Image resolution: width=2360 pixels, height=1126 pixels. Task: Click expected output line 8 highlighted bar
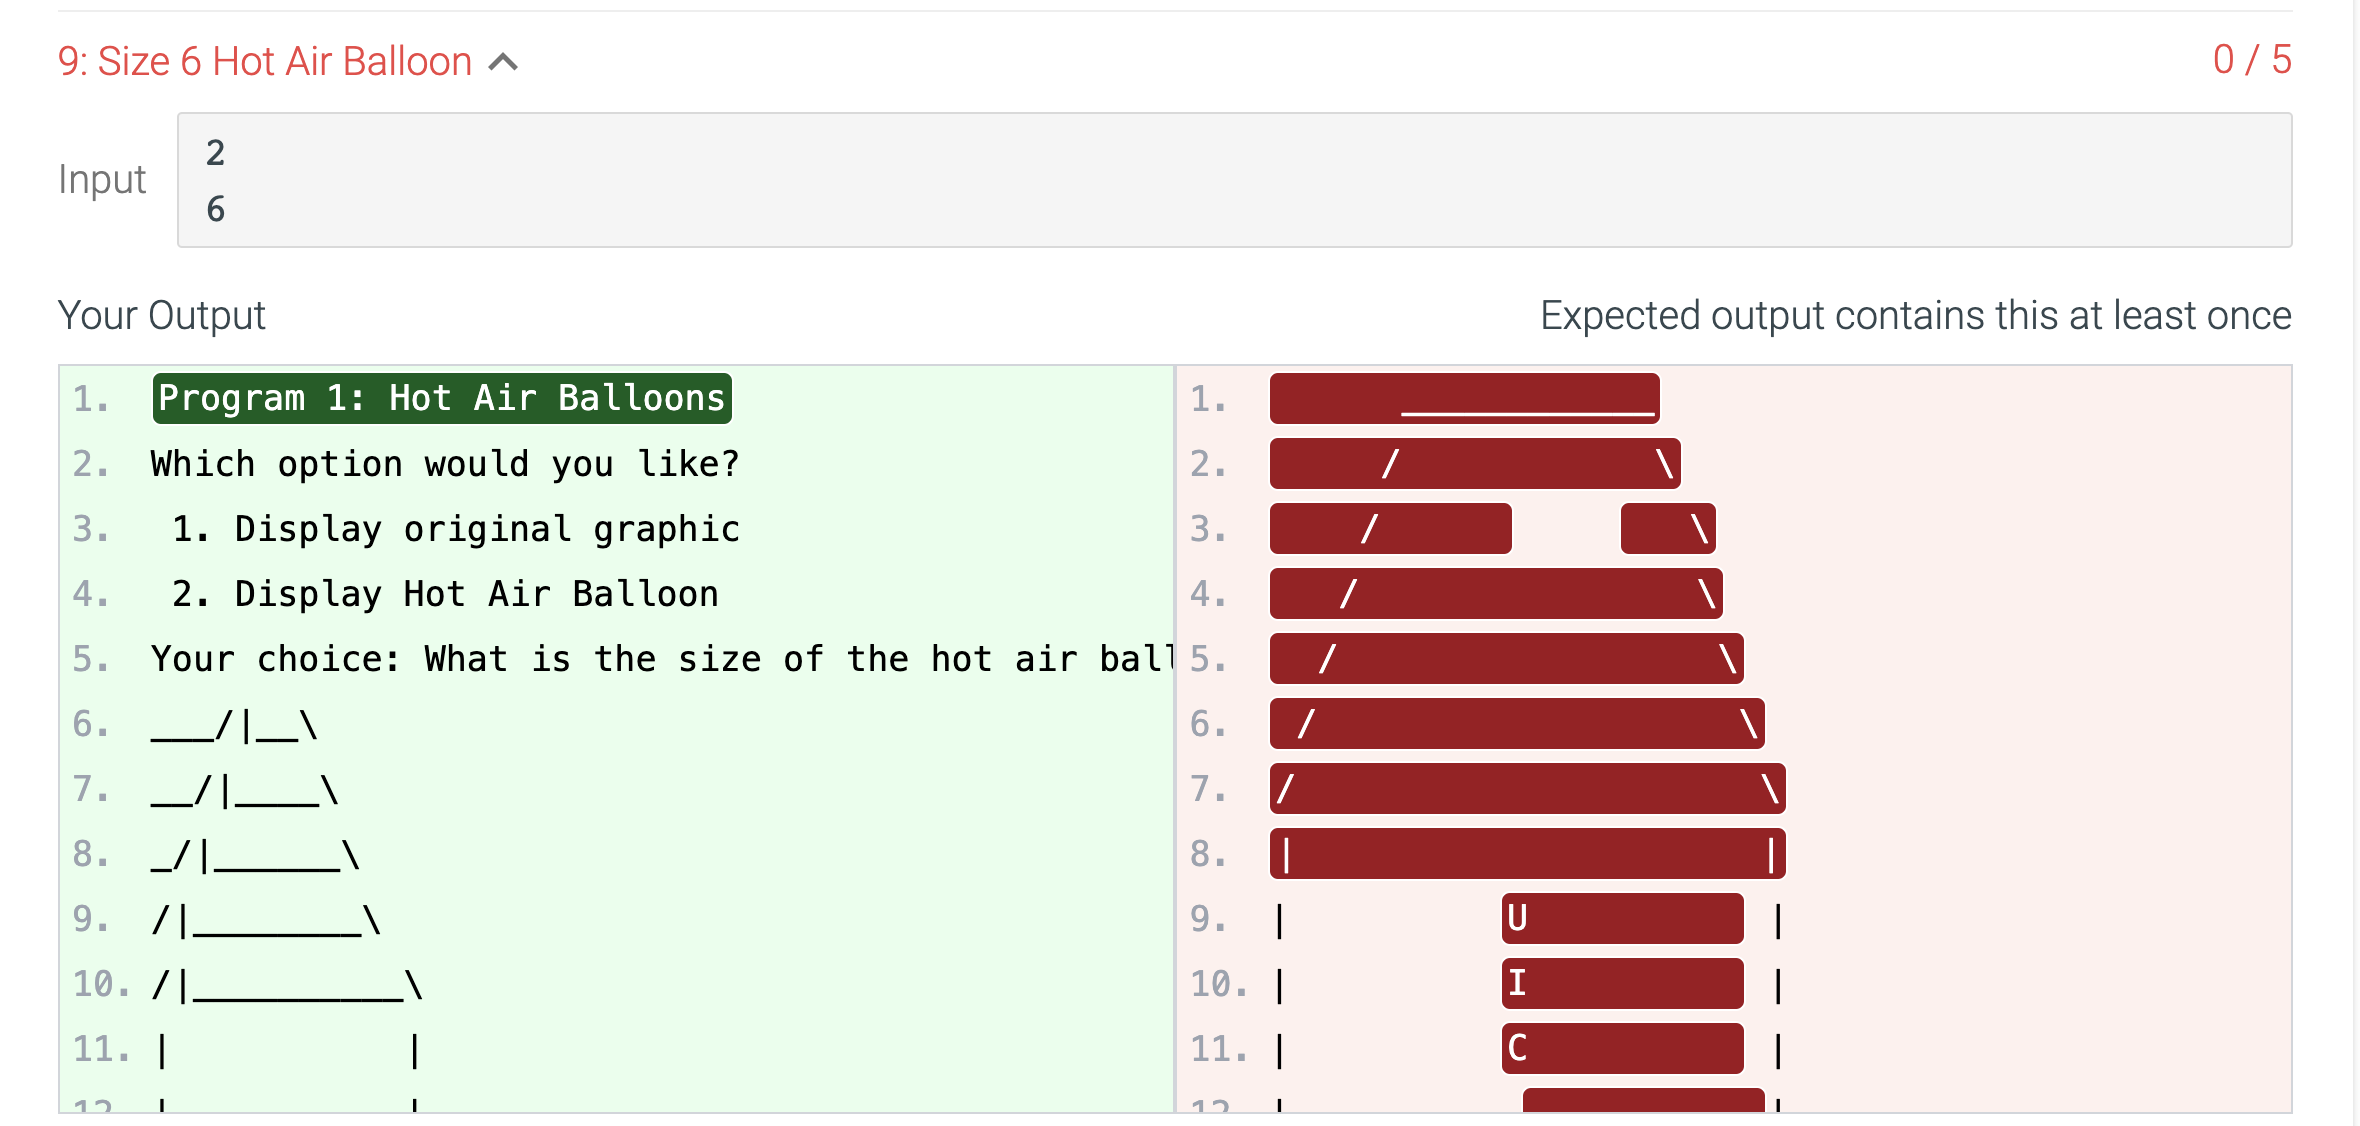1527,854
